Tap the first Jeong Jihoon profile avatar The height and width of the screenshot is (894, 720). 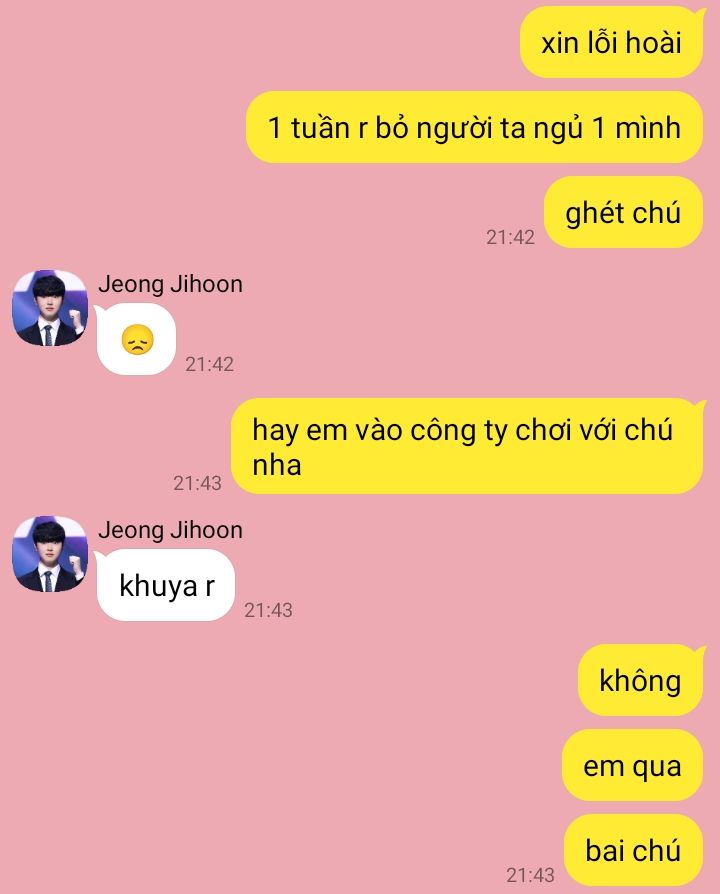tap(50, 308)
